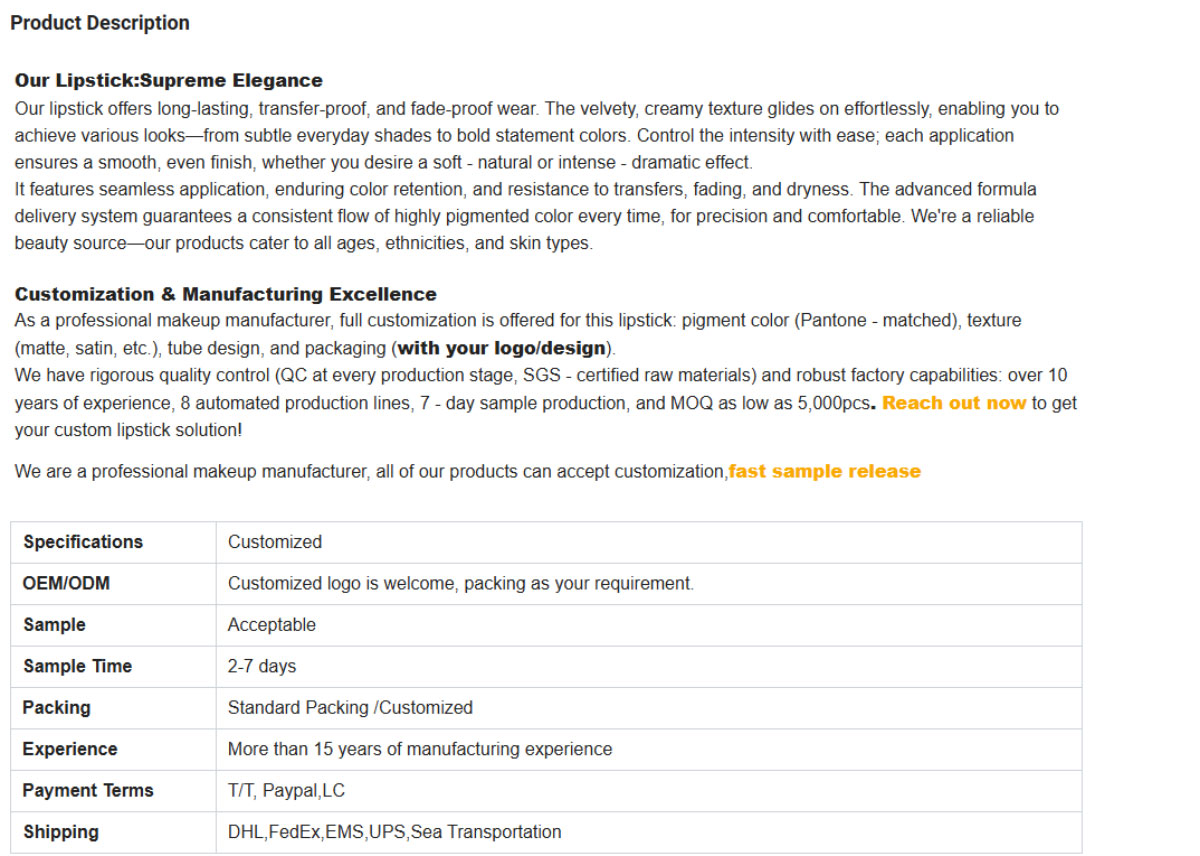The width and height of the screenshot is (1200, 856).
Task: Click 'DHL,FedEx,EMS,UPS,Sea Transportation' cell
Action: coord(649,832)
